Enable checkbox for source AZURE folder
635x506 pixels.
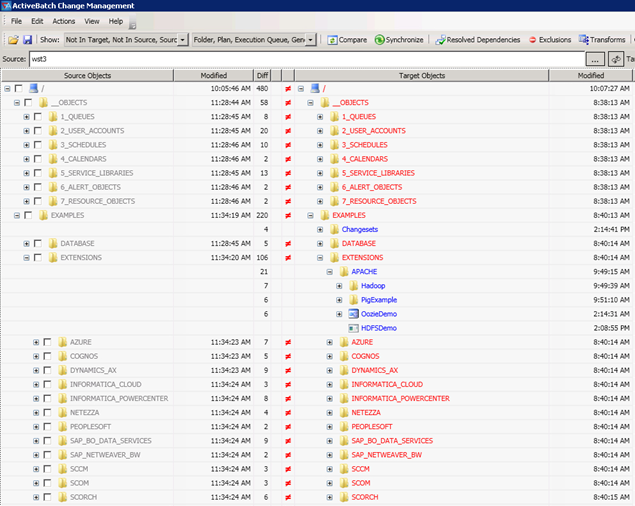pyautogui.click(x=48, y=342)
